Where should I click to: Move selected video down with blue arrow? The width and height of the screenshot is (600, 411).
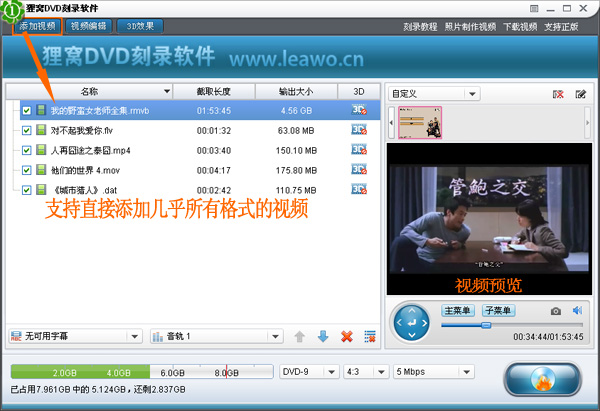point(323,336)
